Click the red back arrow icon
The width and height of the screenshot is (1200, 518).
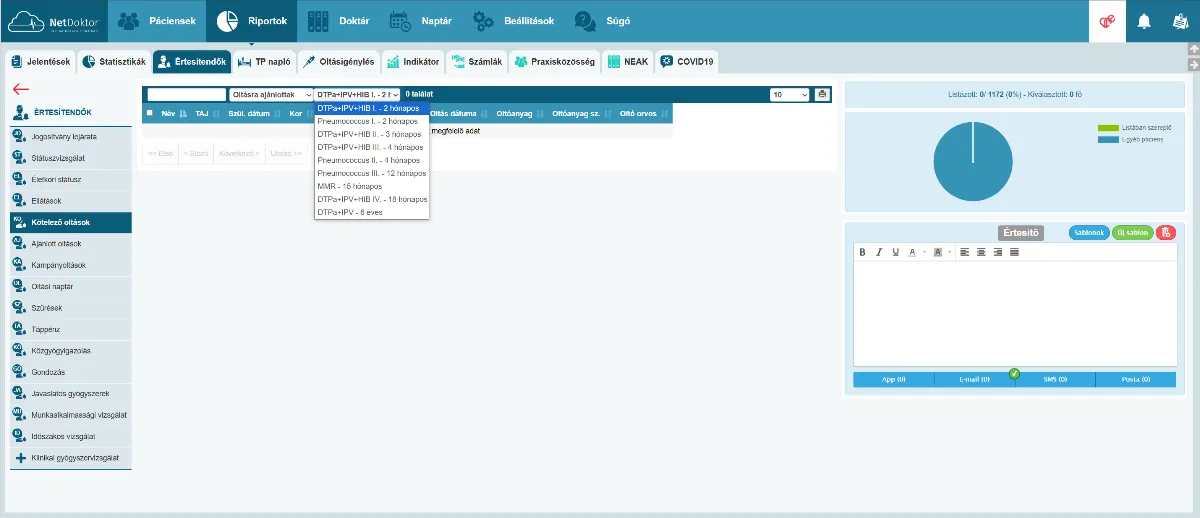(x=21, y=89)
